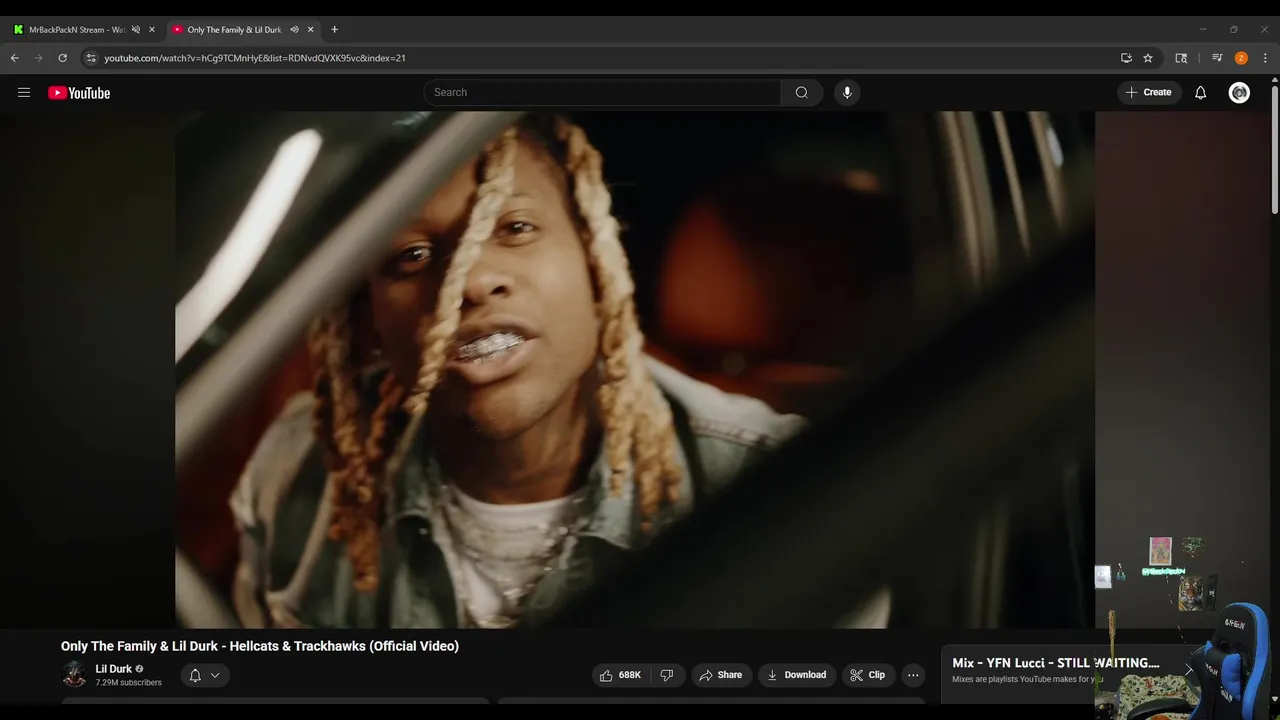Go back in browser history
This screenshot has width=1280, height=720.
14,58
